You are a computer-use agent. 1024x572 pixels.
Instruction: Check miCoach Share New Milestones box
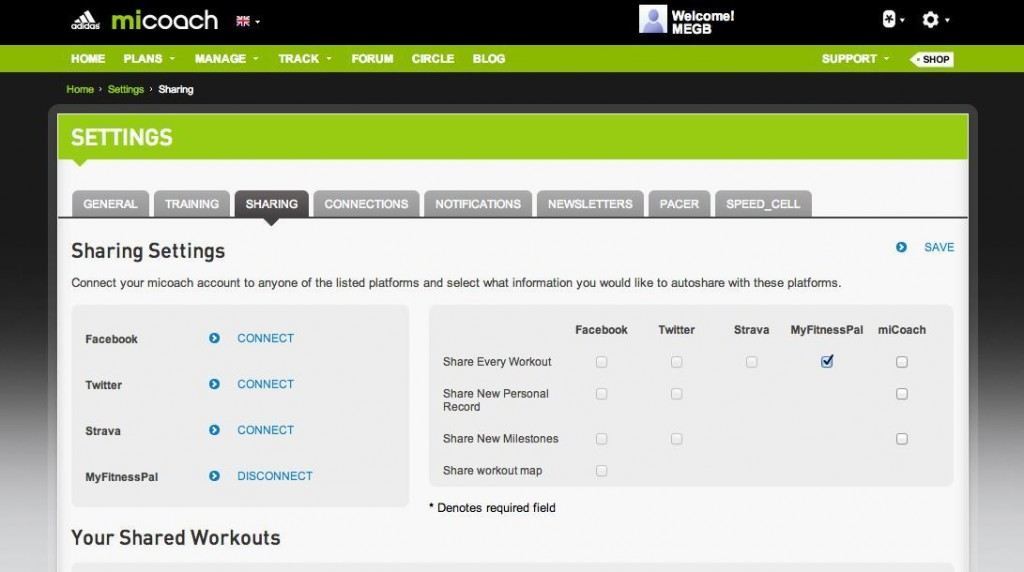coord(902,439)
